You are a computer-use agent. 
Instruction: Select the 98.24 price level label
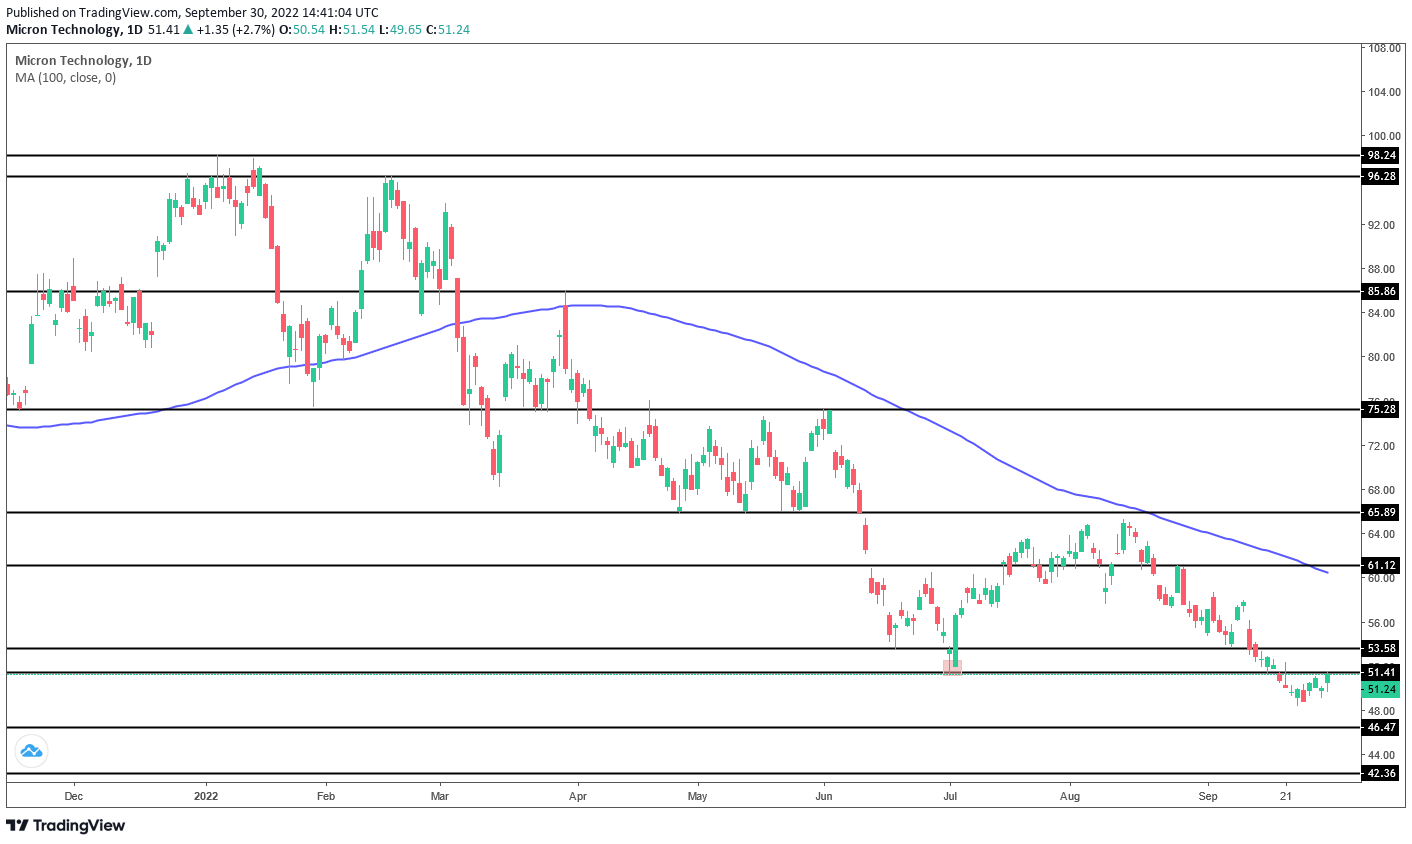(x=1381, y=156)
